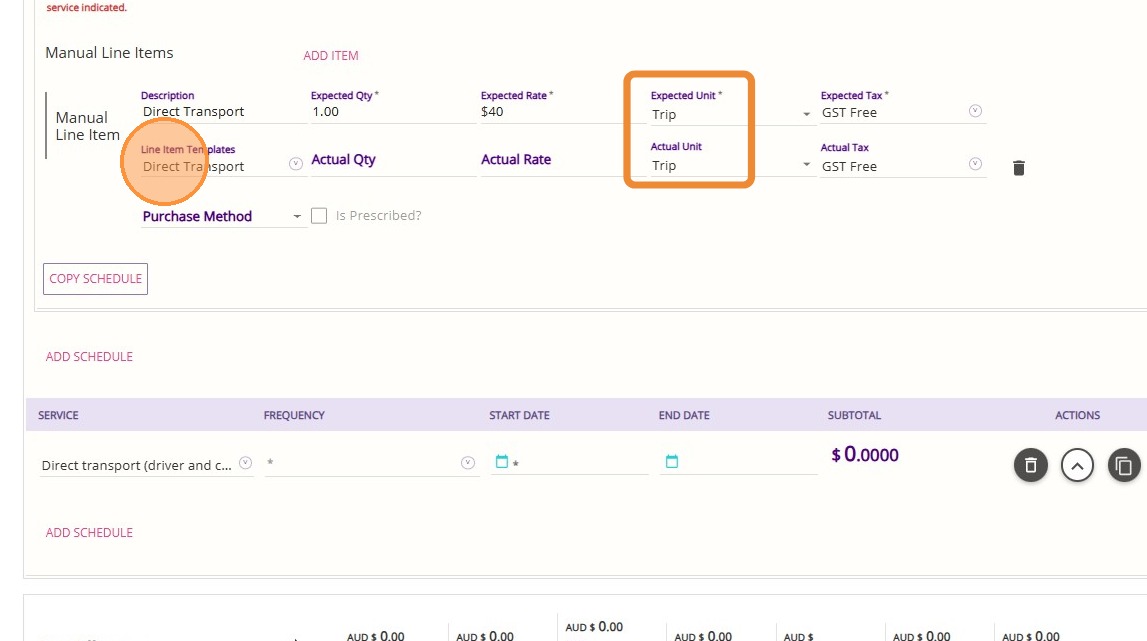This screenshot has width=1147, height=641.
Task: Focus the Actual Qty input field
Action: [x=390, y=161]
